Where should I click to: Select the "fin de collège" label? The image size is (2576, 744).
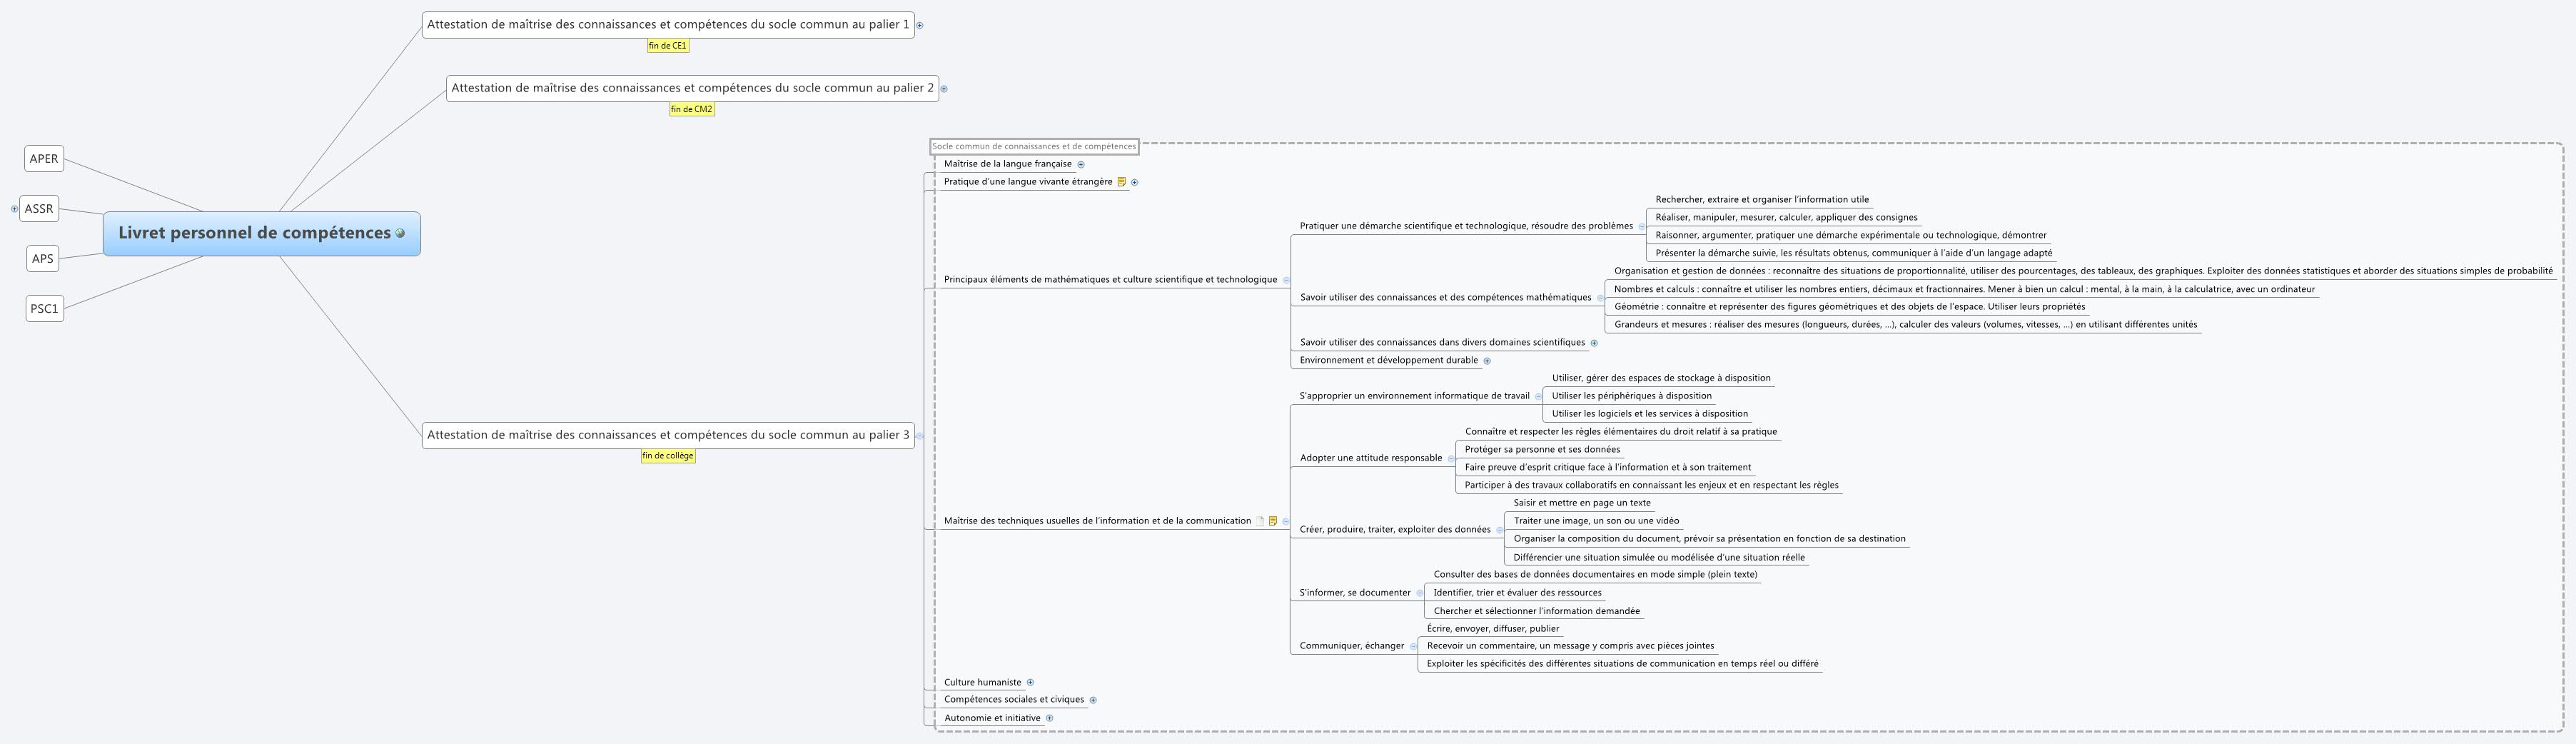667,455
